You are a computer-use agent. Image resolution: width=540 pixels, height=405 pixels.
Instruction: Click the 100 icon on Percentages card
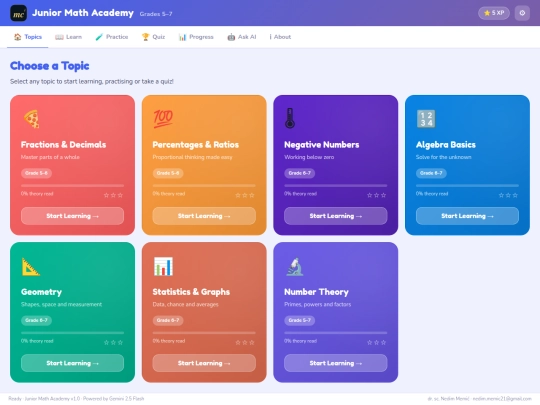(x=163, y=119)
